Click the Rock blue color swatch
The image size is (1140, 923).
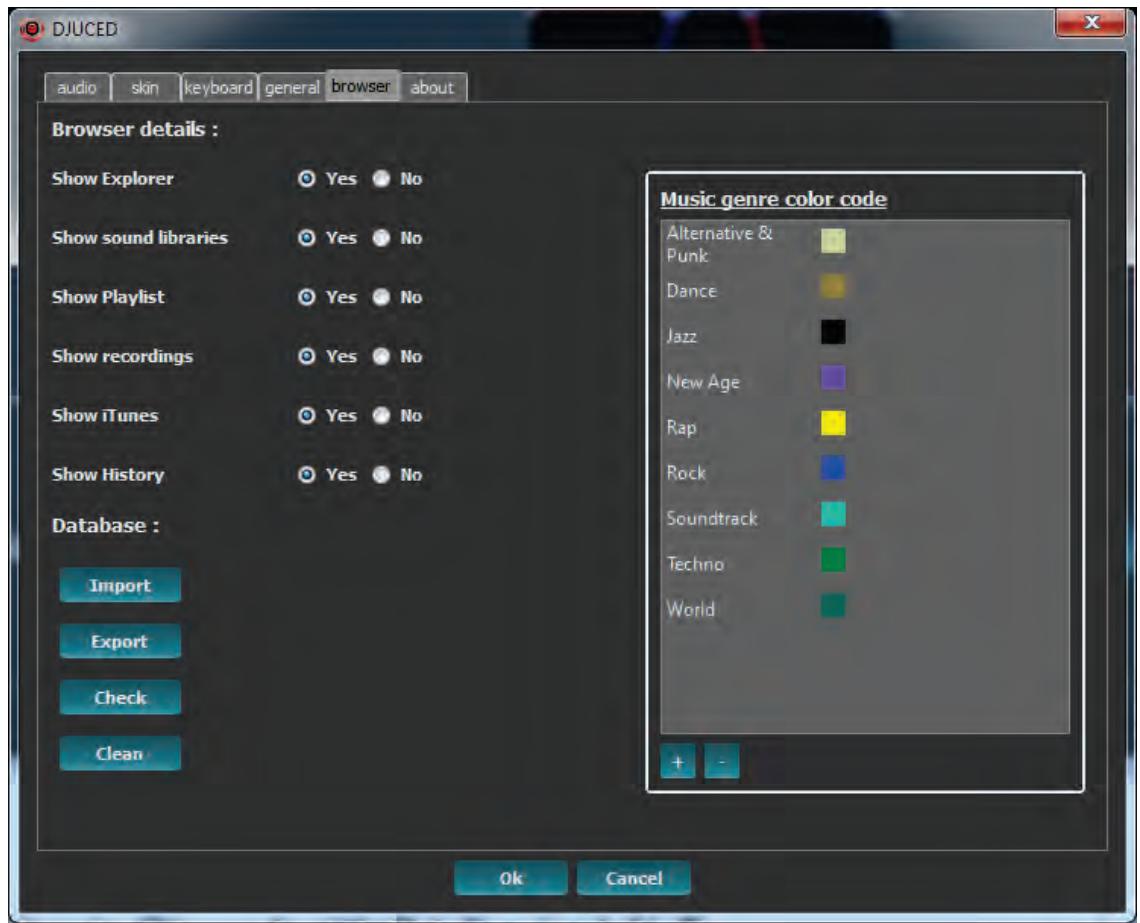(833, 469)
